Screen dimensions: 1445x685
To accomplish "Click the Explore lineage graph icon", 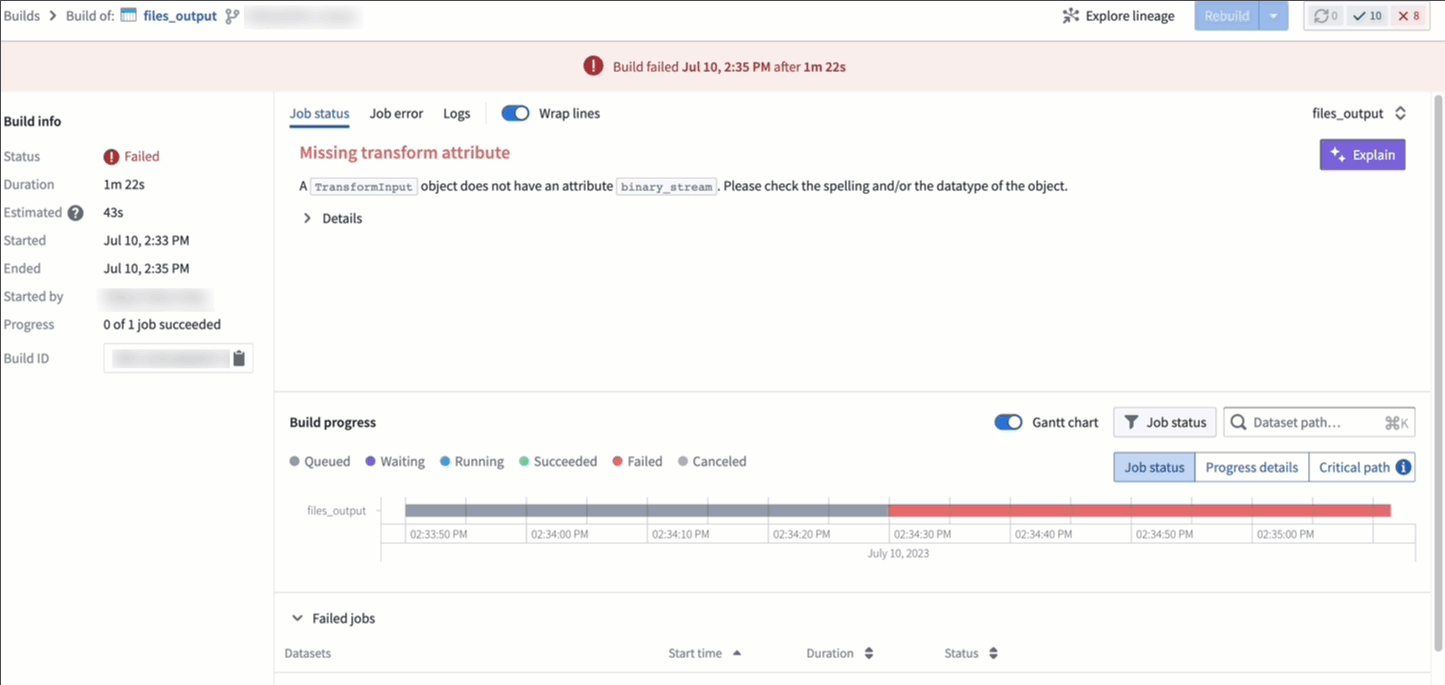I will (1071, 16).
